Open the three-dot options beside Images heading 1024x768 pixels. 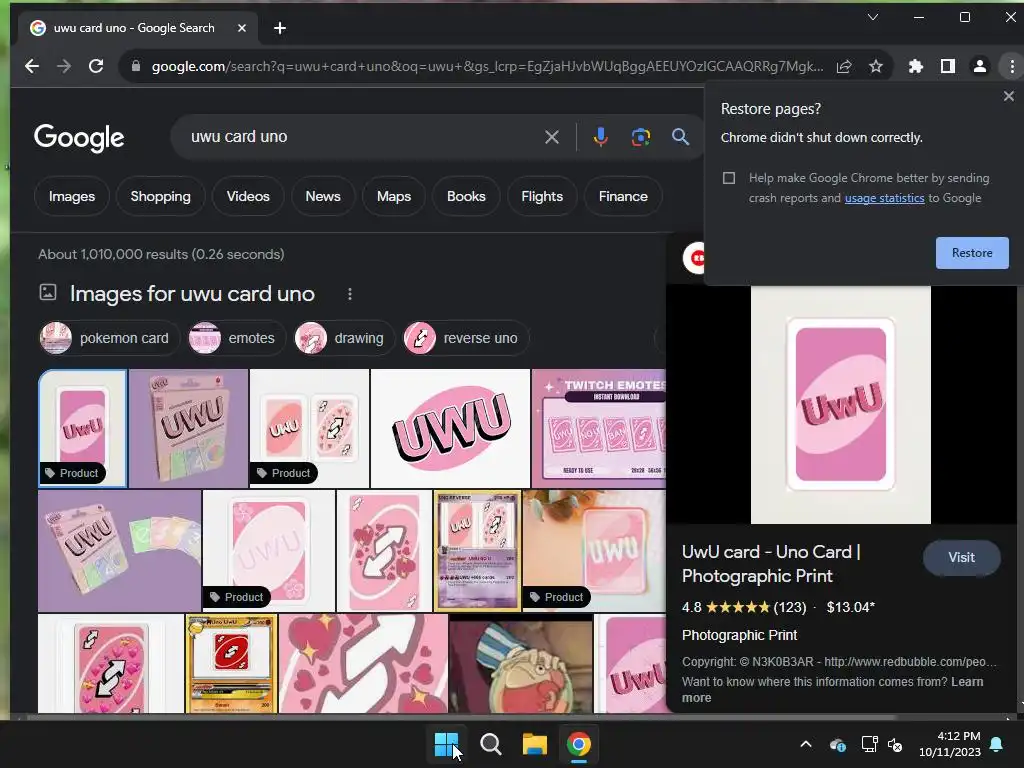click(350, 294)
